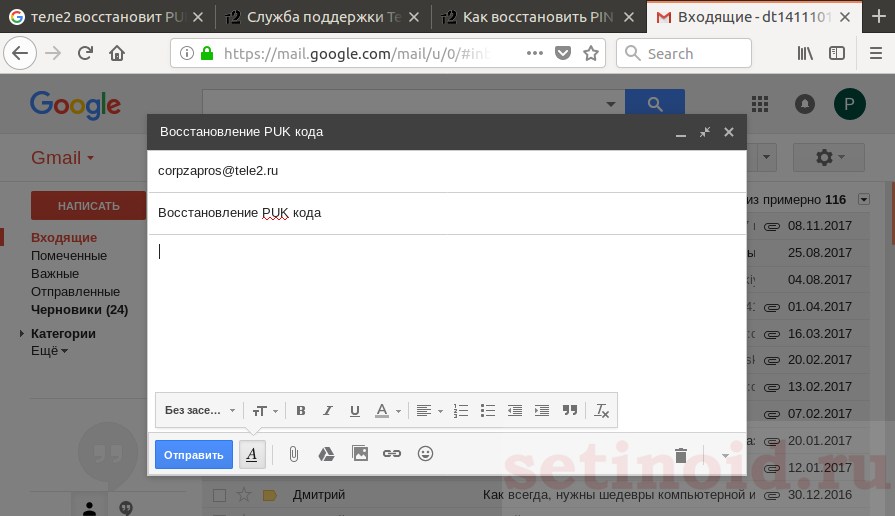
Task: Open page actions three-dot menu
Action: click(x=535, y=53)
